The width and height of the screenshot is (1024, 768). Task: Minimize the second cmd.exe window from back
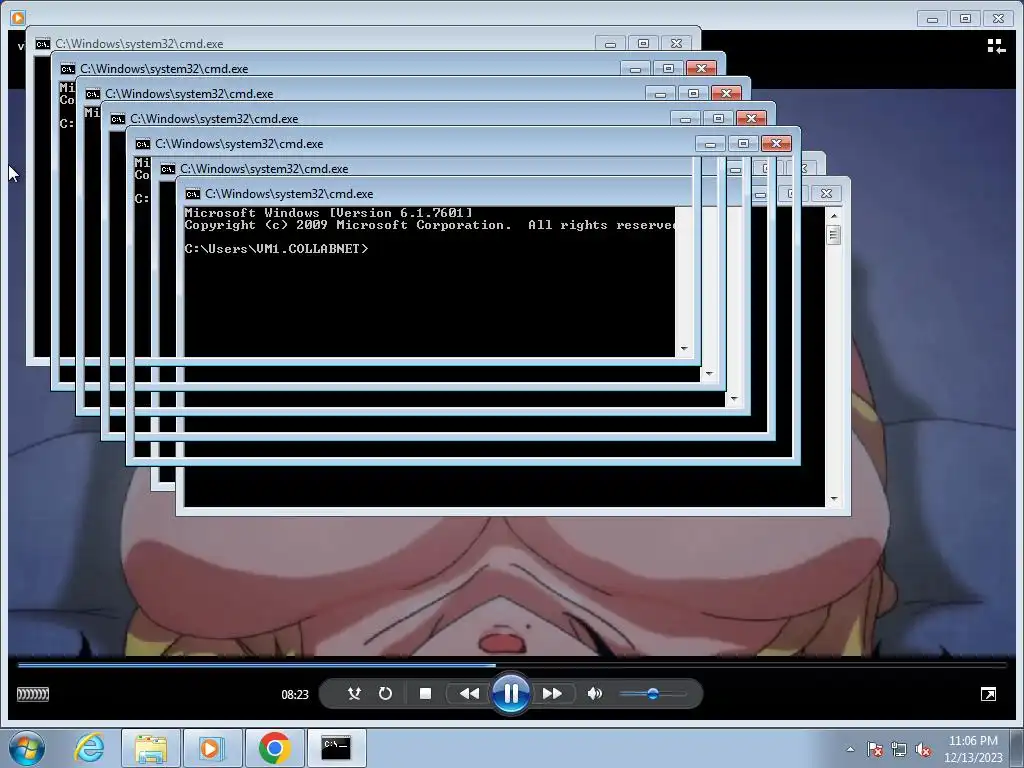[635, 69]
